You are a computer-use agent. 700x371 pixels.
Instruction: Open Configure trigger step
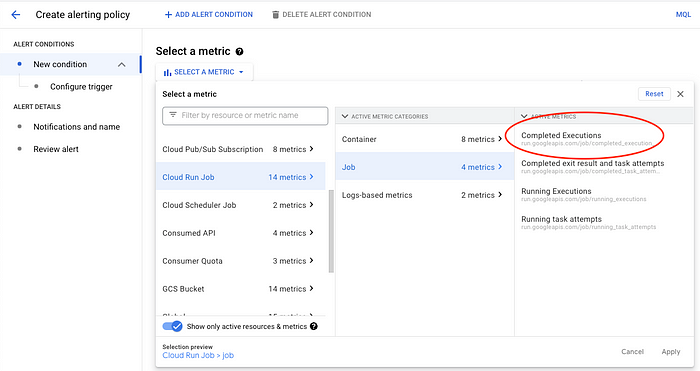click(81, 87)
